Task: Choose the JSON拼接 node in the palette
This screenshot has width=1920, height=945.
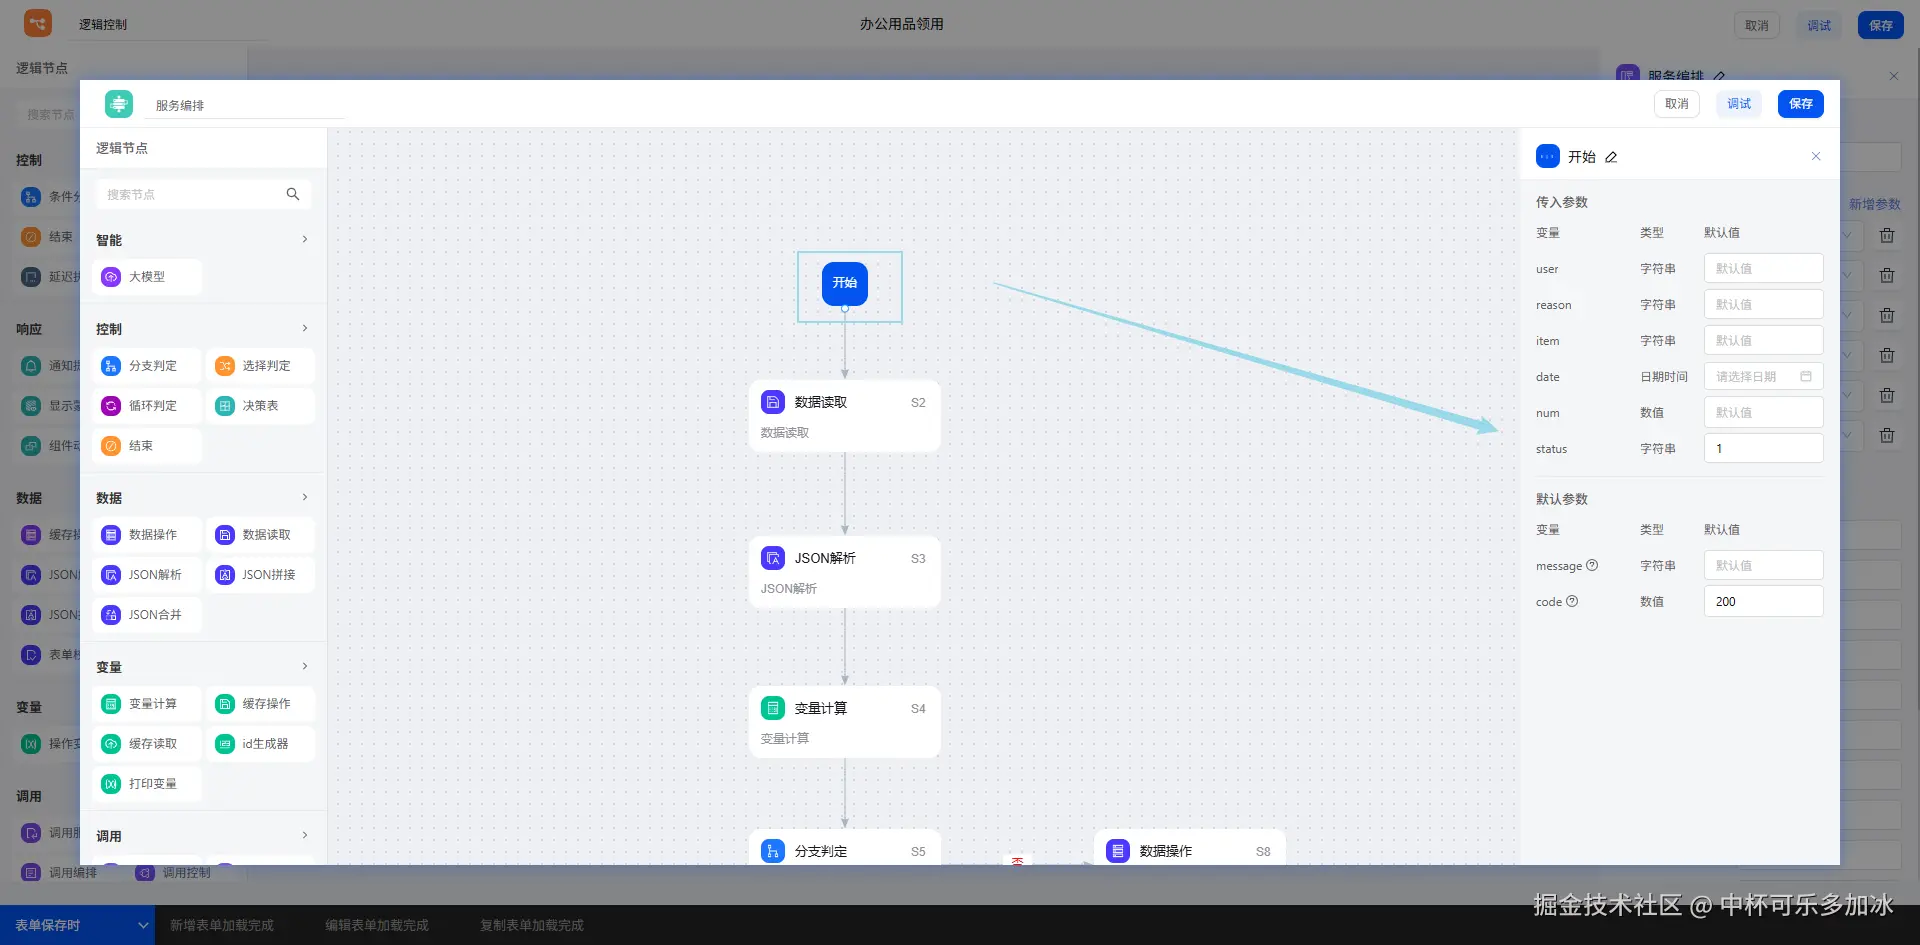Action: coord(261,575)
